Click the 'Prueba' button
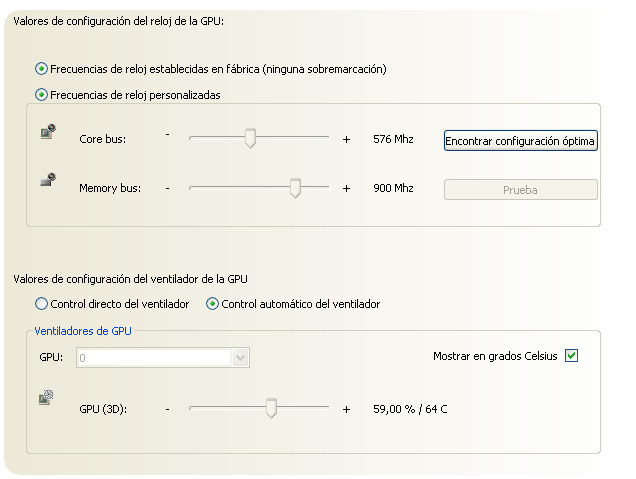Viewport: 636px width, 479px height. tap(520, 189)
